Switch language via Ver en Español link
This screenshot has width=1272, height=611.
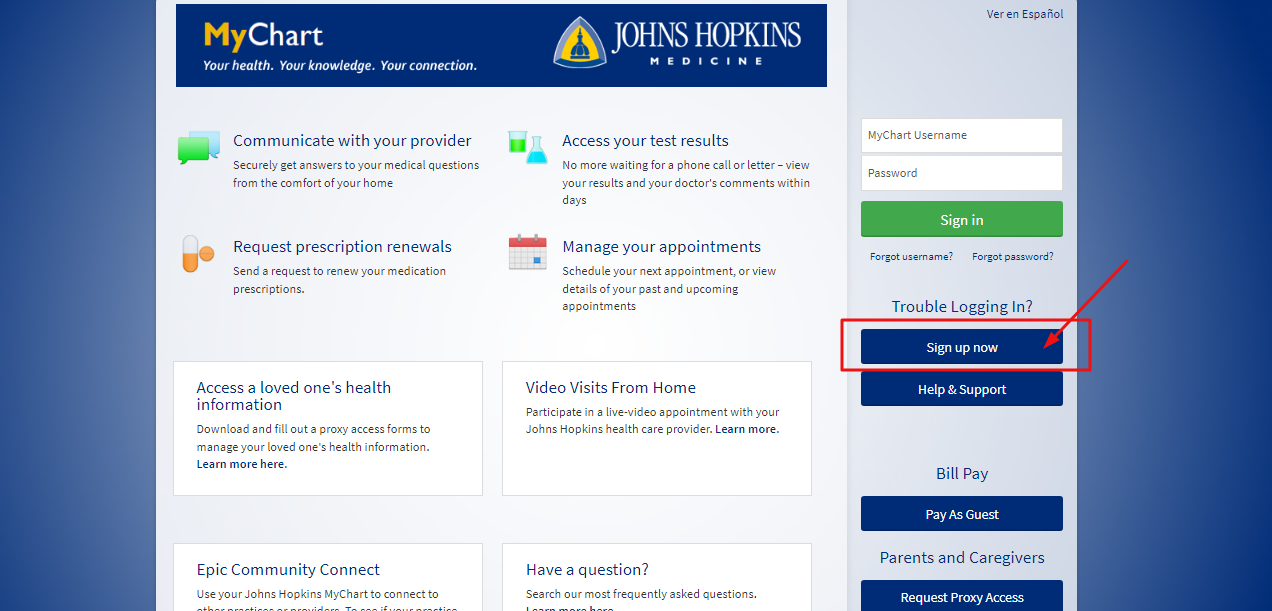(x=1024, y=13)
